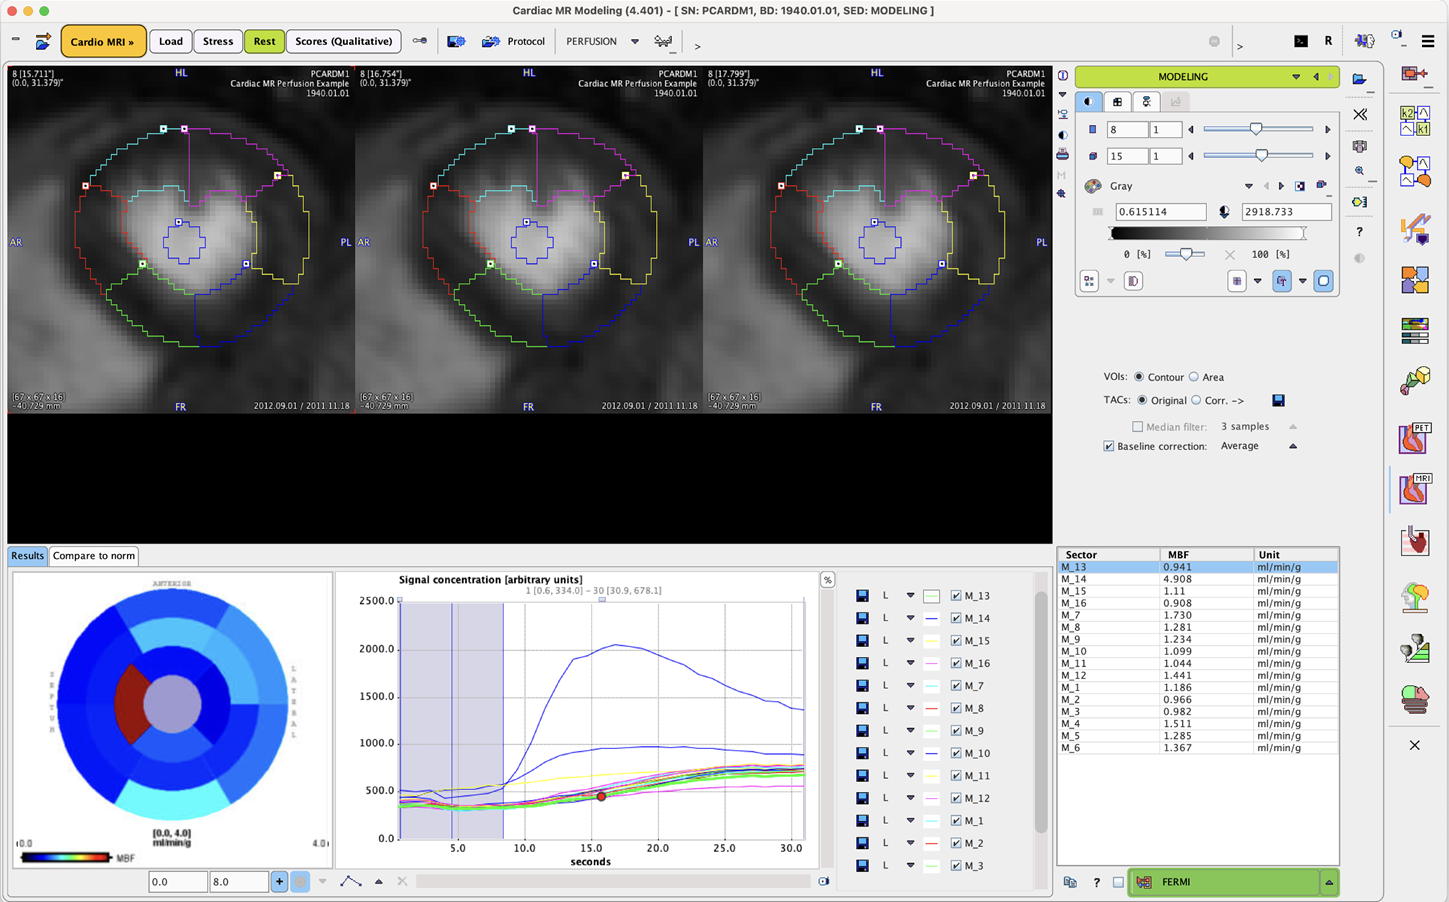1449x902 pixels.
Task: Run the FERMI model button
Action: coord(1224,882)
